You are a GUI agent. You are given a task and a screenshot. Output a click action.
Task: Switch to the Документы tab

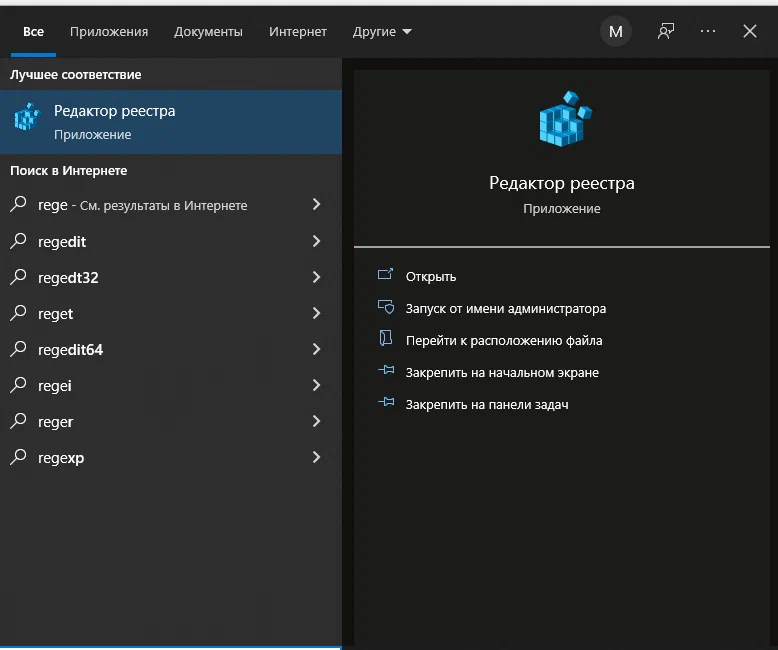pos(208,32)
